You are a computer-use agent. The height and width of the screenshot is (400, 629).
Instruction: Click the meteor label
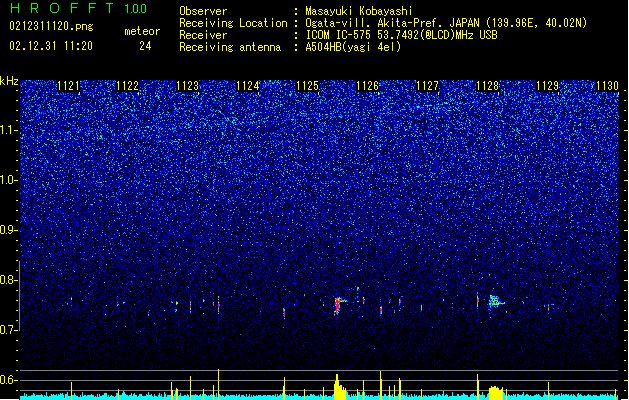pos(142,31)
